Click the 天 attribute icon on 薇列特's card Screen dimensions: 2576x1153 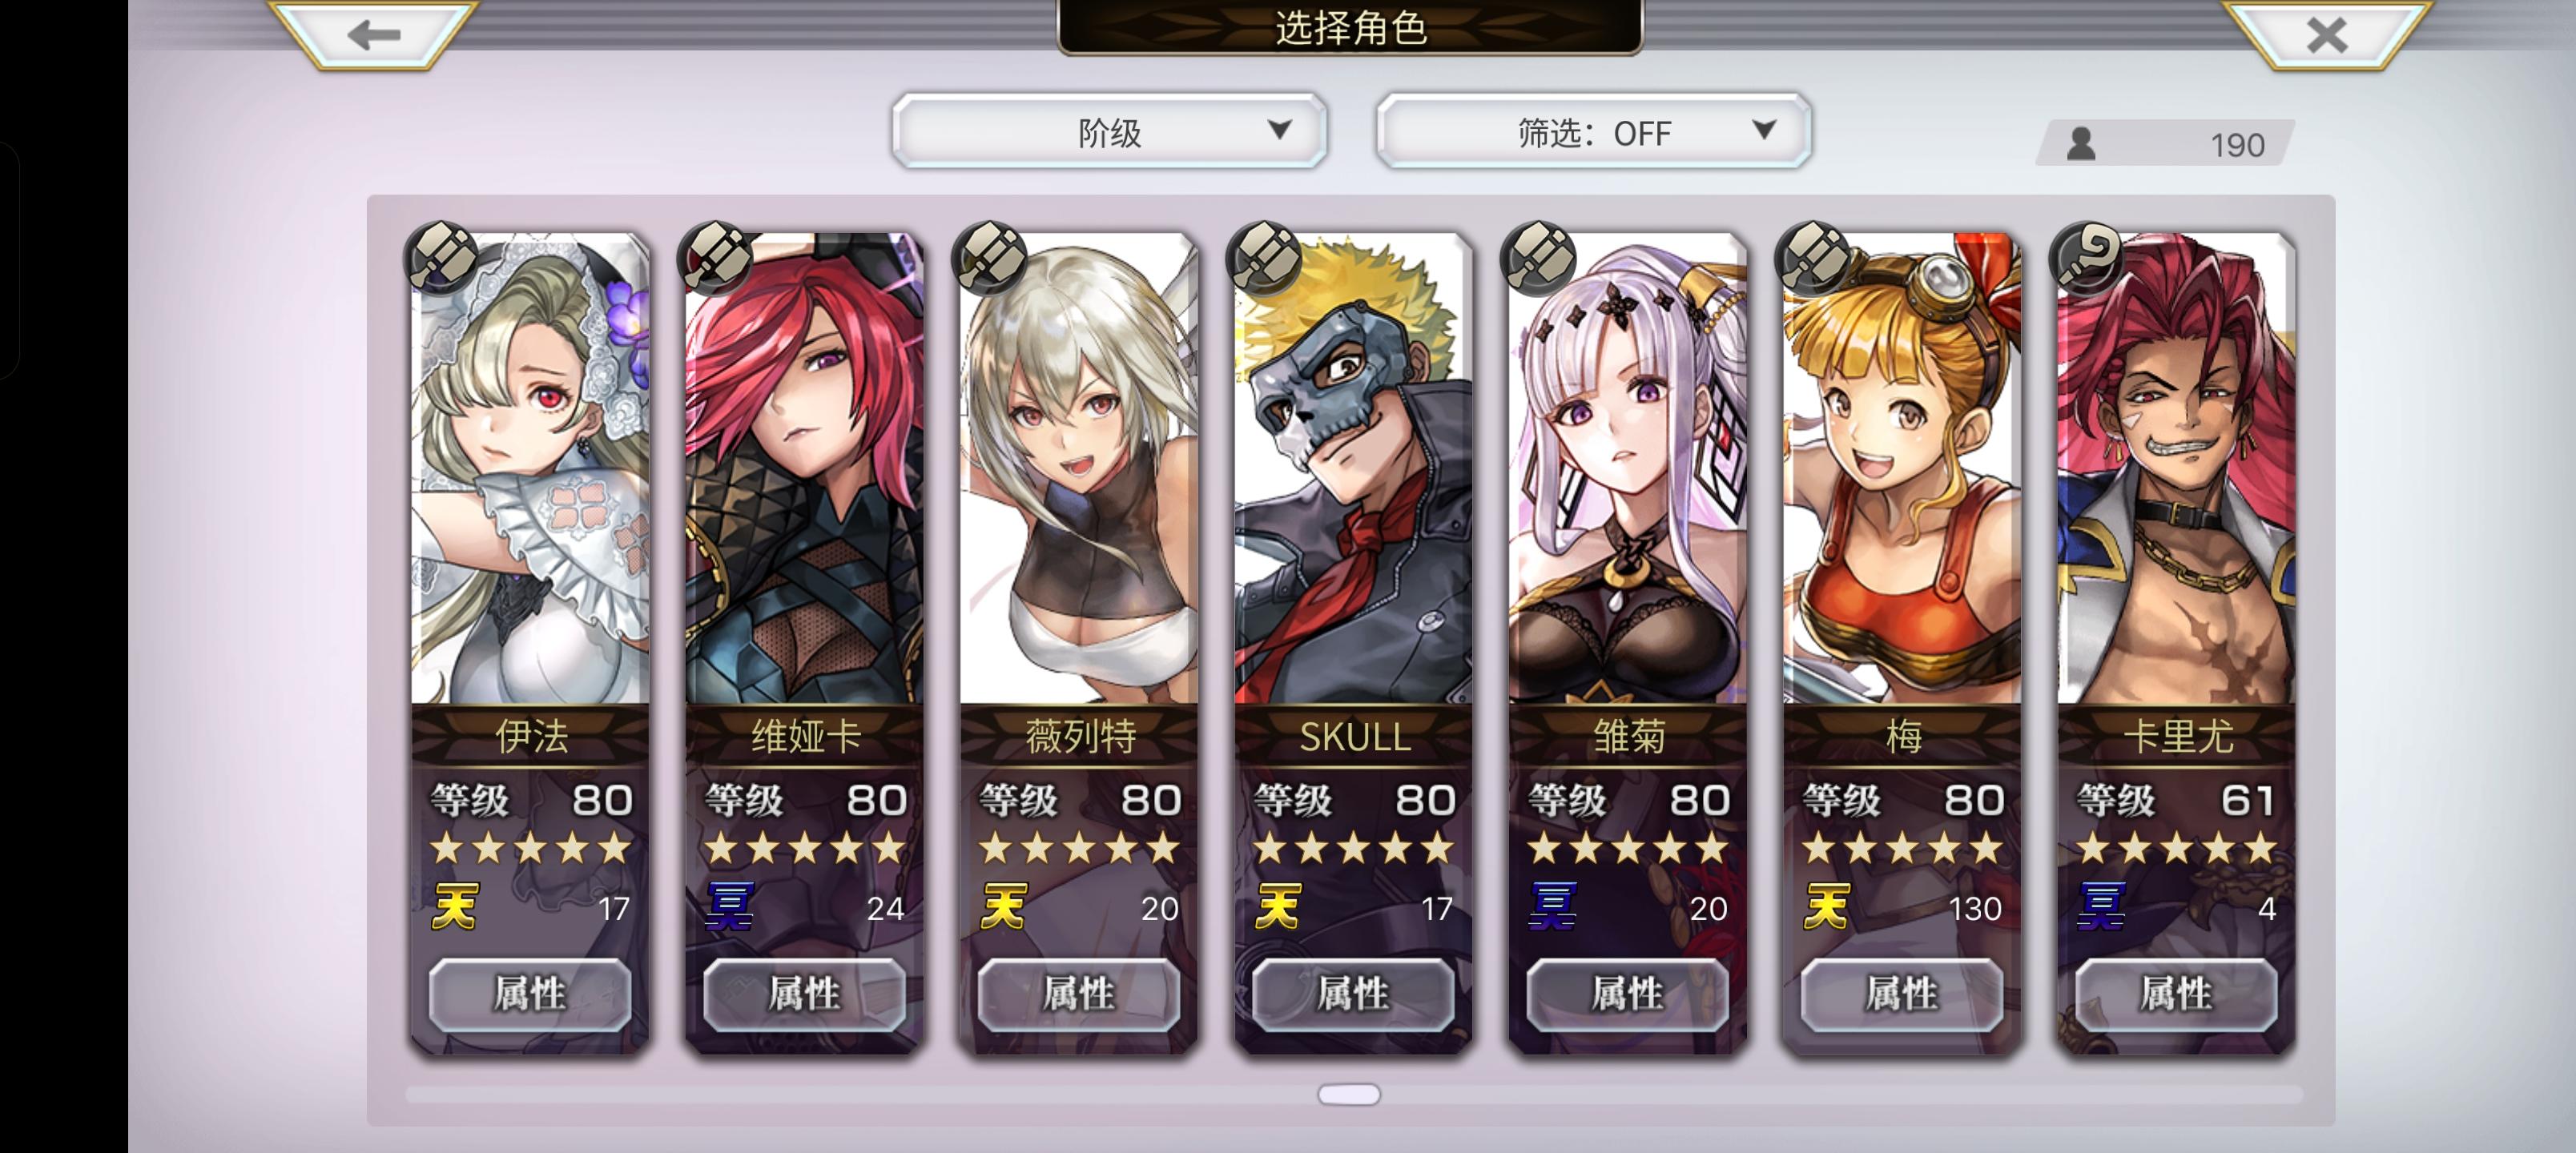pos(1004,907)
